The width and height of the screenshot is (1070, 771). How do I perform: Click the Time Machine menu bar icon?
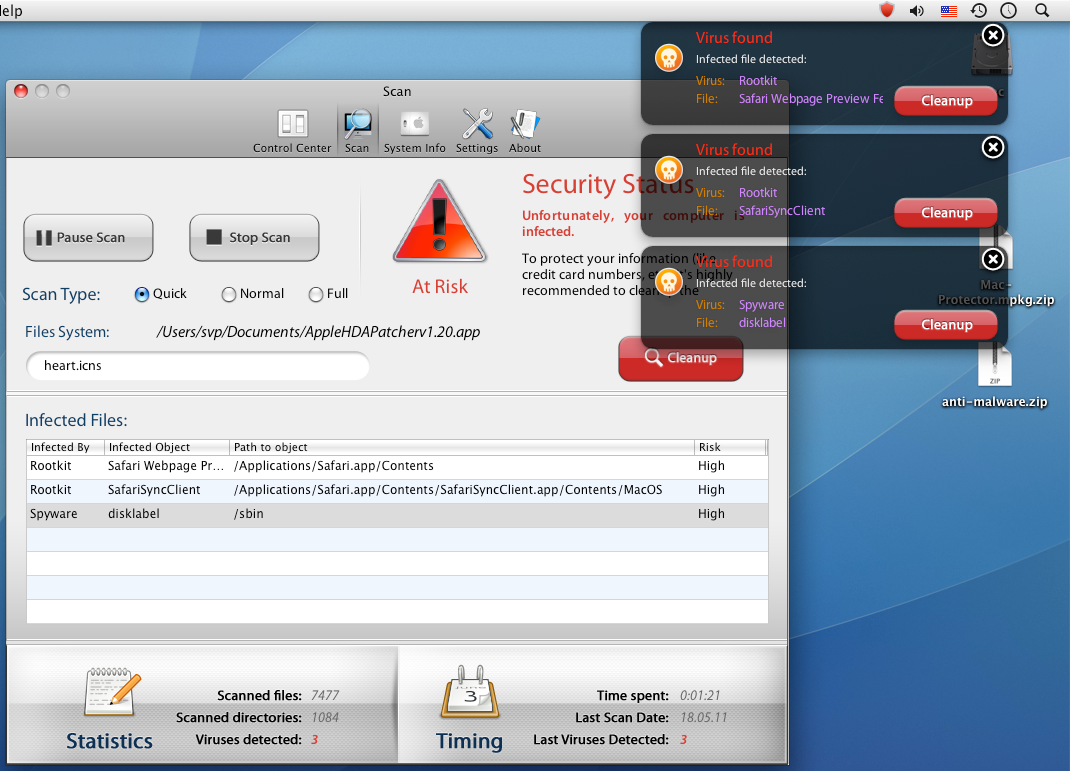point(979,11)
